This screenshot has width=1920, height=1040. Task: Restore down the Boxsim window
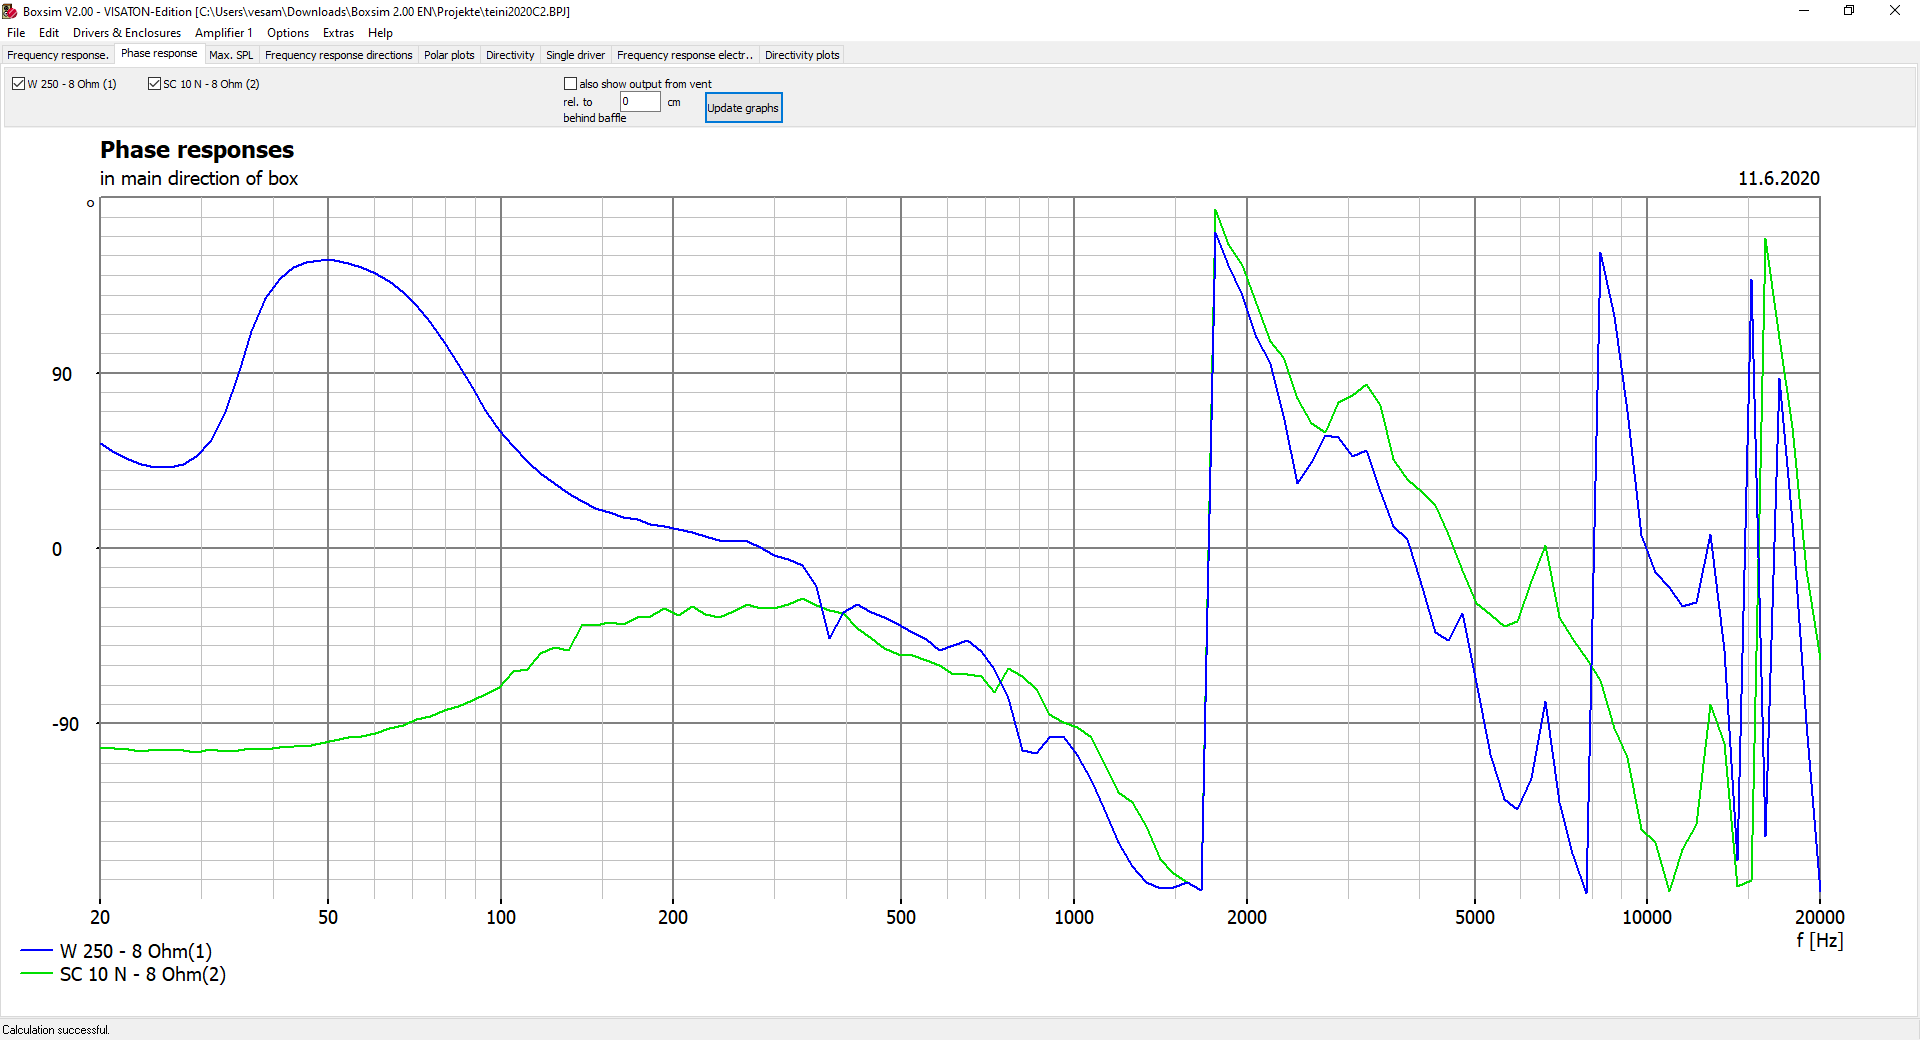click(x=1849, y=11)
